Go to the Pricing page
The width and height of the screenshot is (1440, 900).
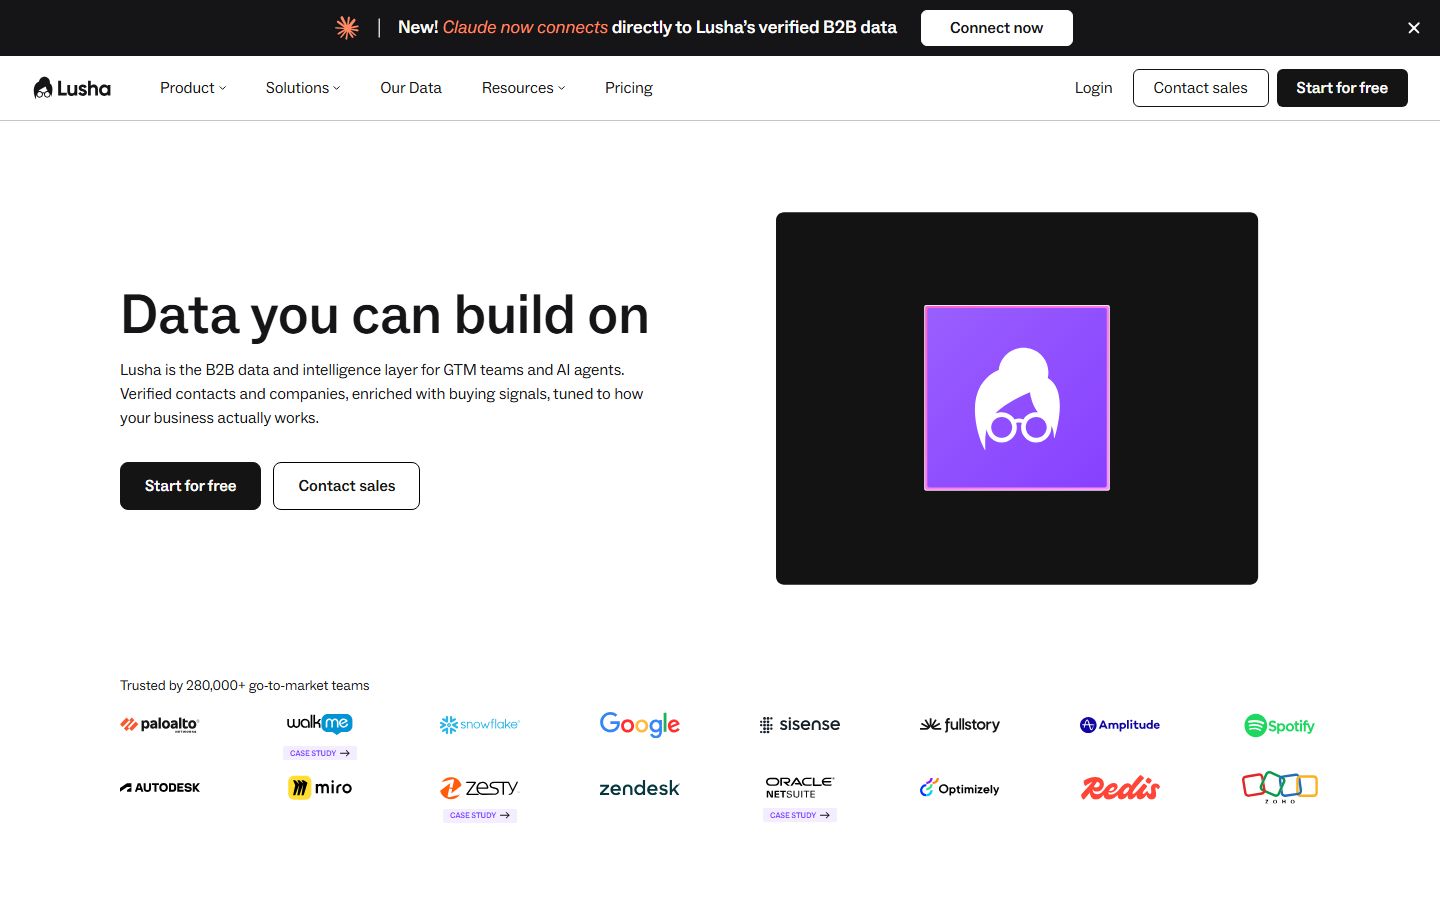[x=629, y=88]
